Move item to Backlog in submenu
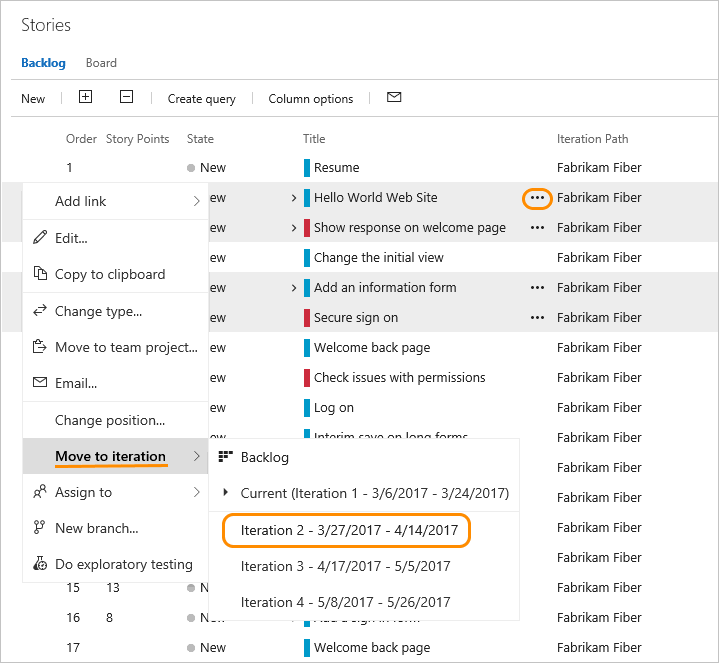The image size is (719, 663). tap(364, 457)
